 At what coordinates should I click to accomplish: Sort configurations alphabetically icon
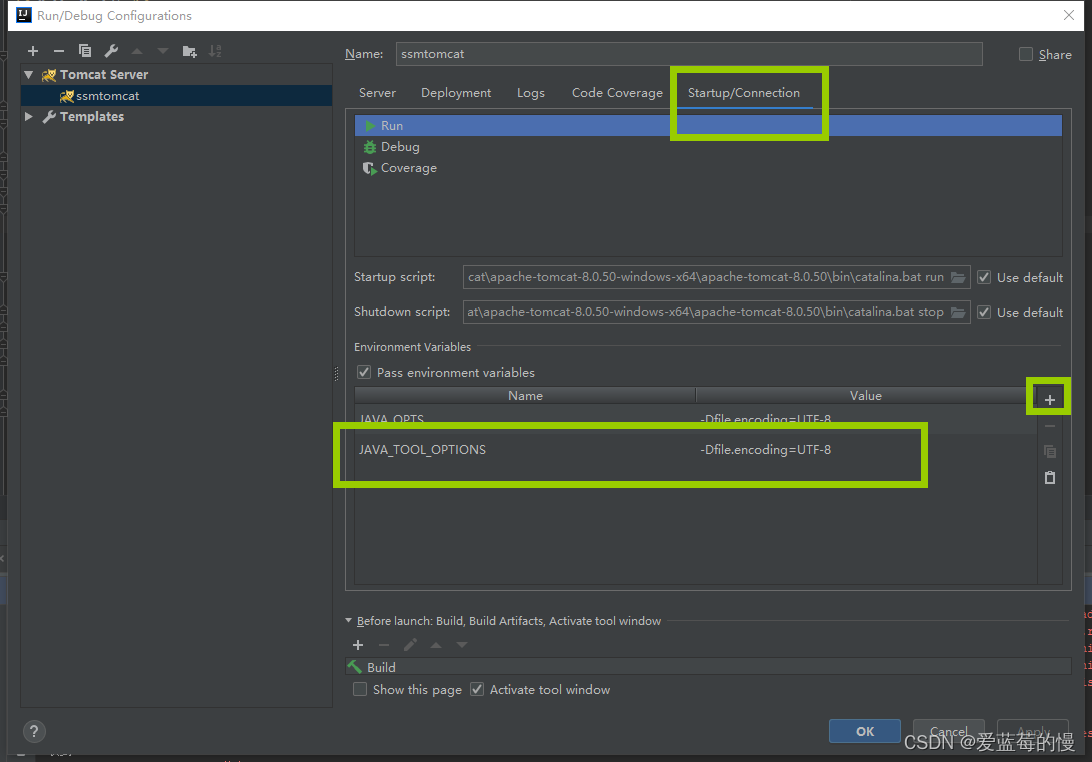215,51
